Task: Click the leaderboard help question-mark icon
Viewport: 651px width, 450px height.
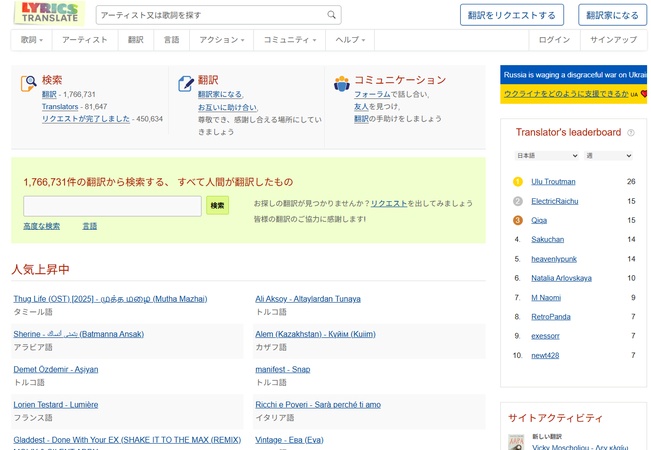Action: 631,133
